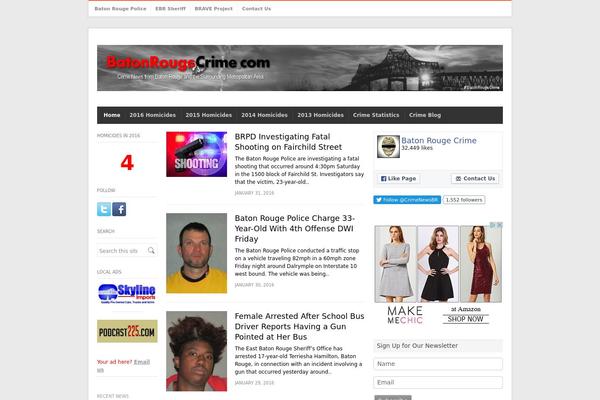Click the BatonRougeCrime.com header banner
This screenshot has height=400, width=600.
pyautogui.click(x=300, y=68)
